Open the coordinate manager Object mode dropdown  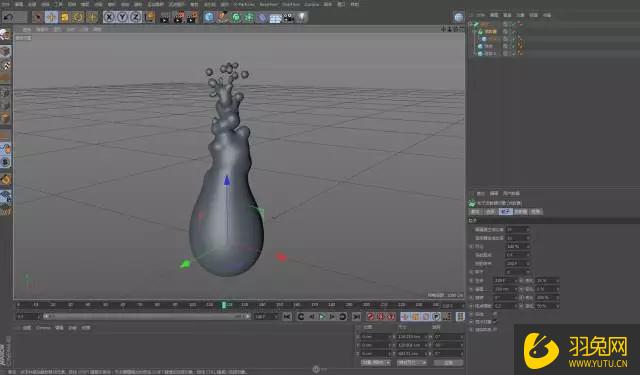click(x=375, y=362)
